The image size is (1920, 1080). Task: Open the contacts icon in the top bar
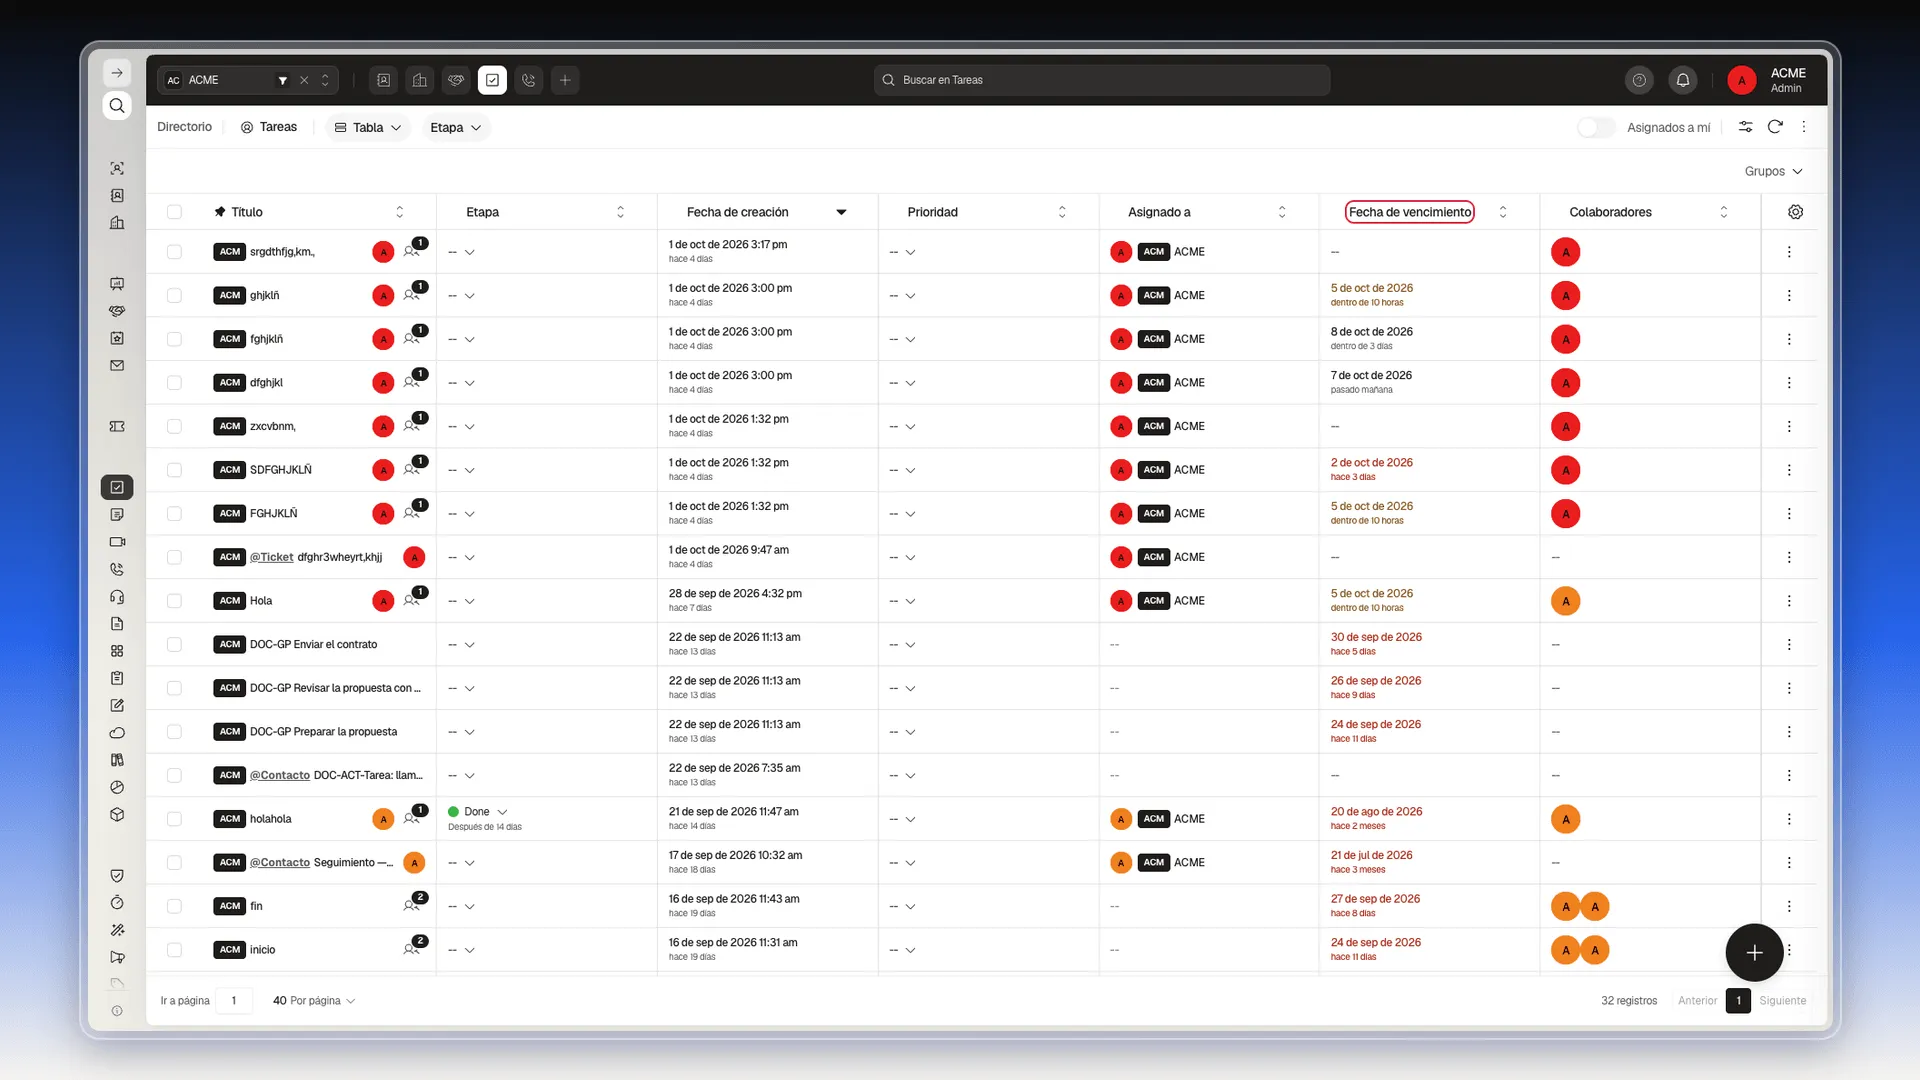click(384, 80)
